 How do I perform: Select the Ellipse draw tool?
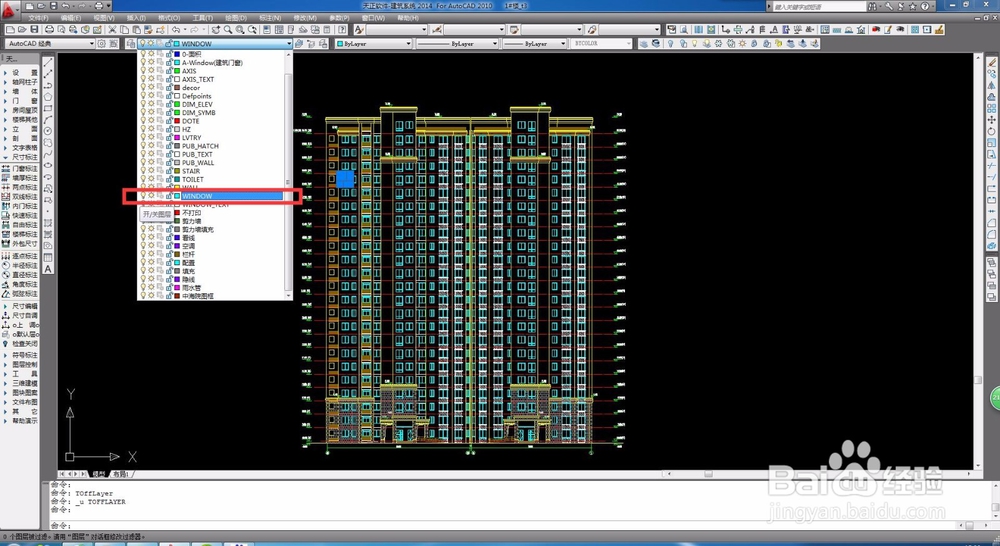pyautogui.click(x=48, y=166)
